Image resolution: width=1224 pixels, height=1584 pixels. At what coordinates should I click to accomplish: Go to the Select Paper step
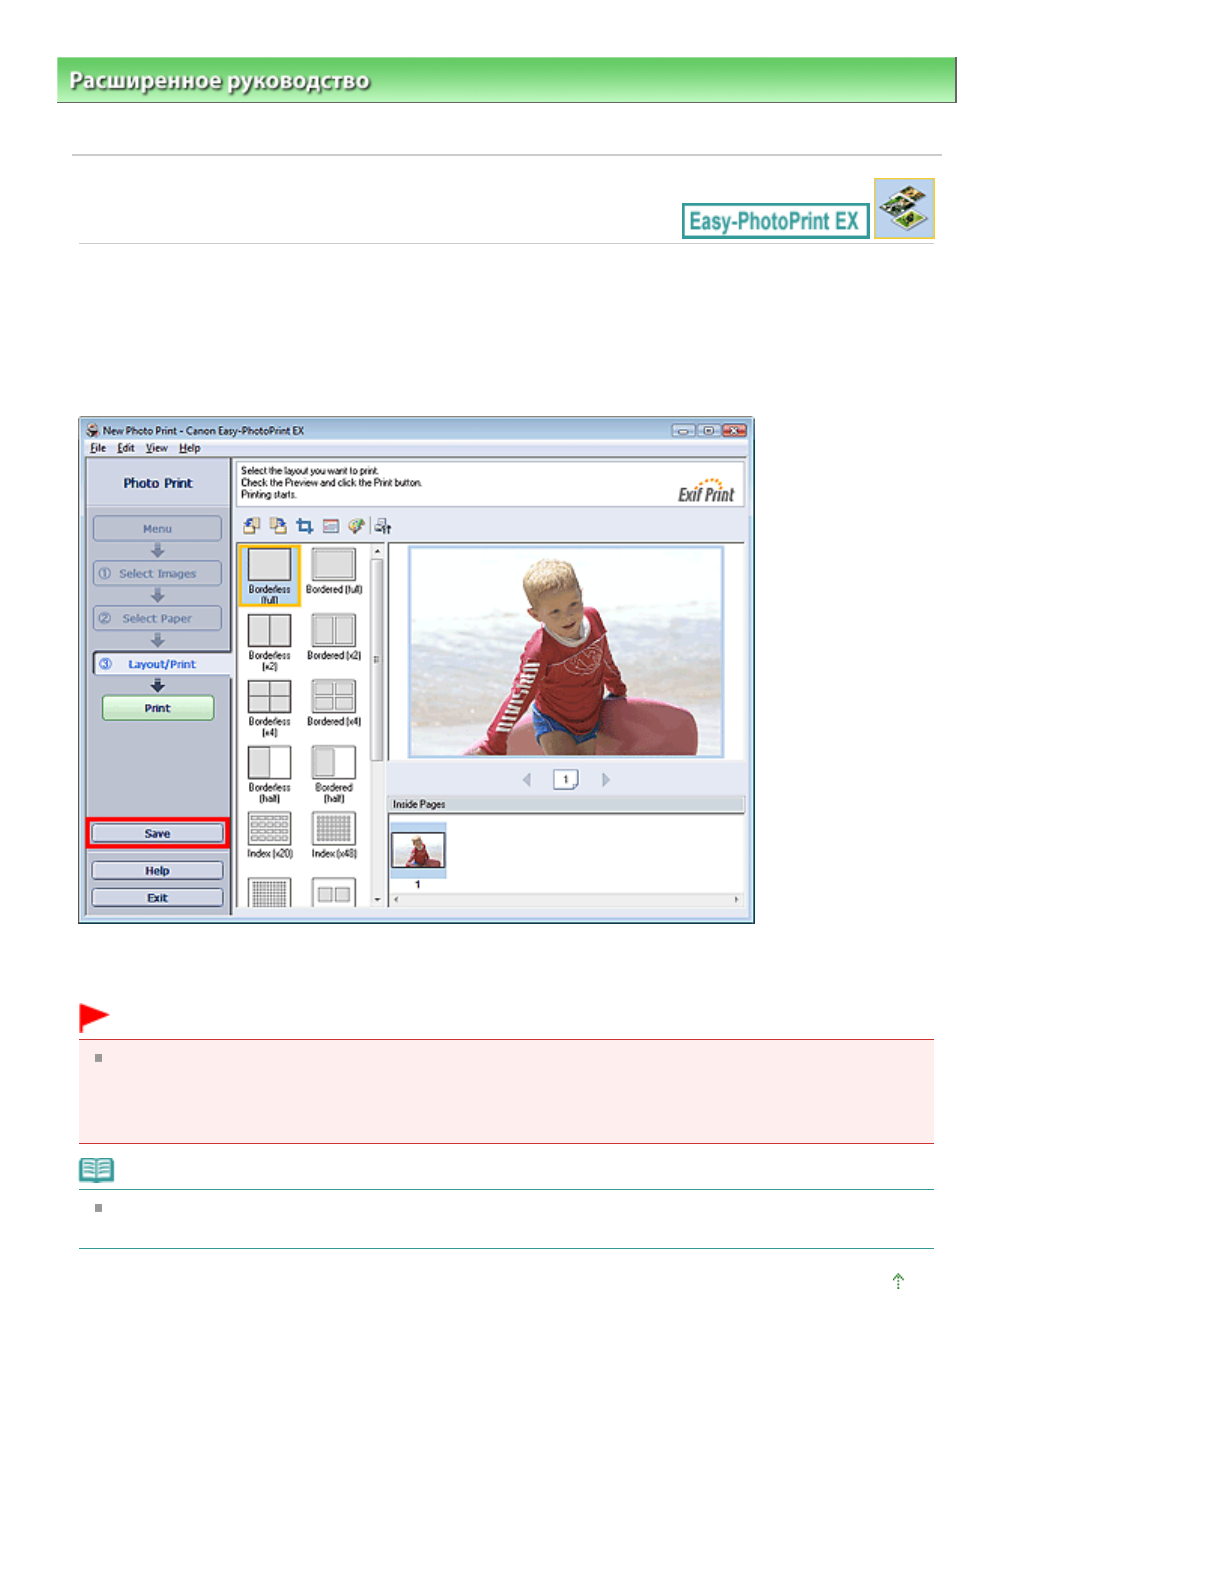pos(157,619)
